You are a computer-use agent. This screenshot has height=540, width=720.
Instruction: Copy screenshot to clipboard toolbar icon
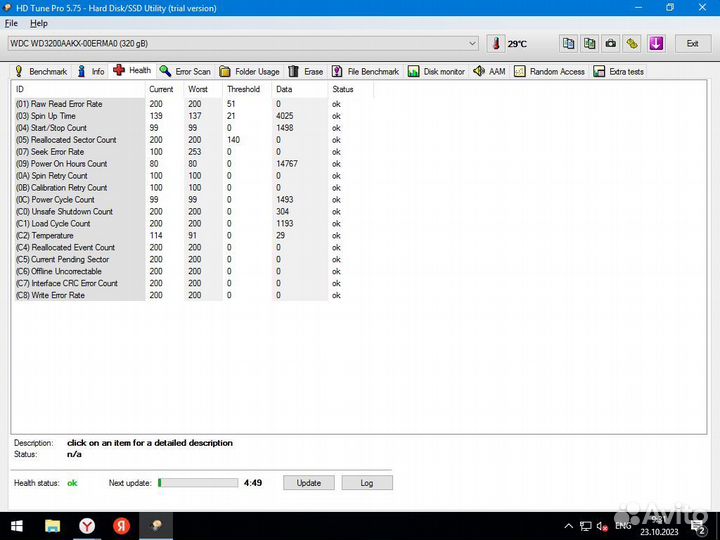click(589, 44)
